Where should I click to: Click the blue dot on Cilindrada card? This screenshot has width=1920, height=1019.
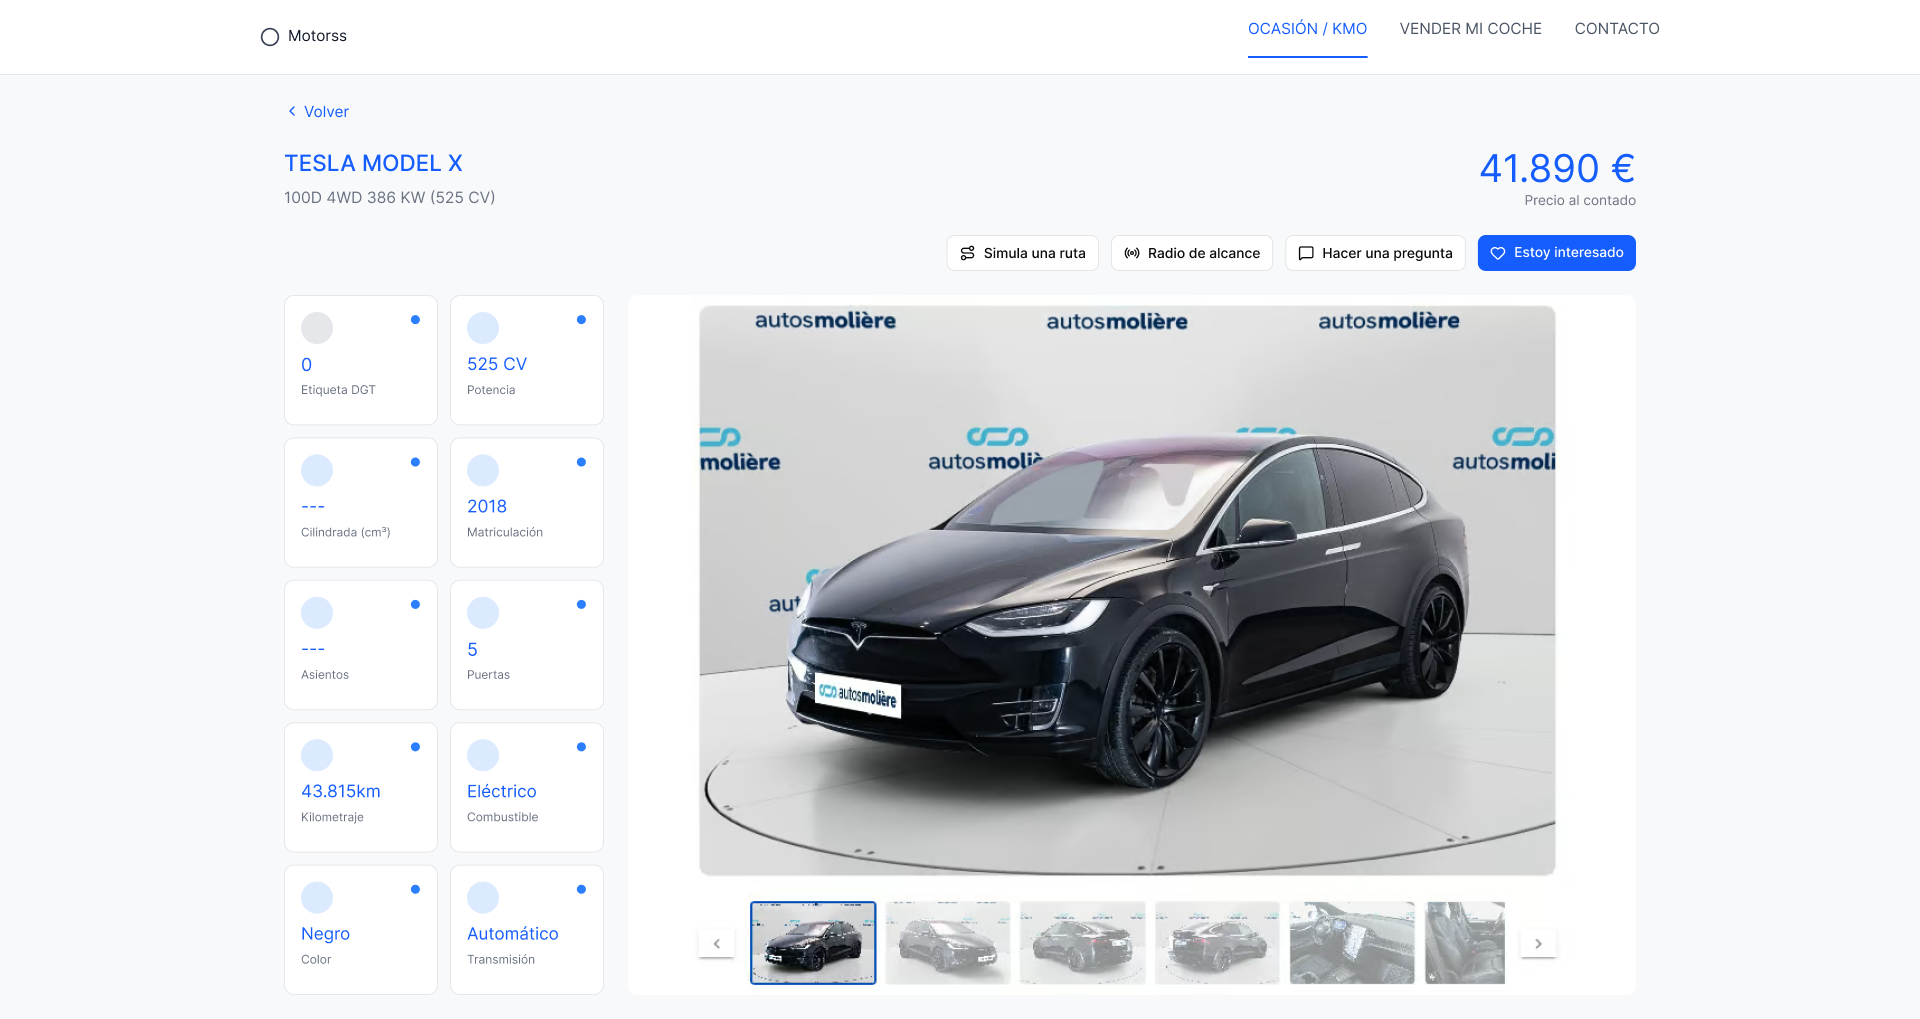point(415,462)
